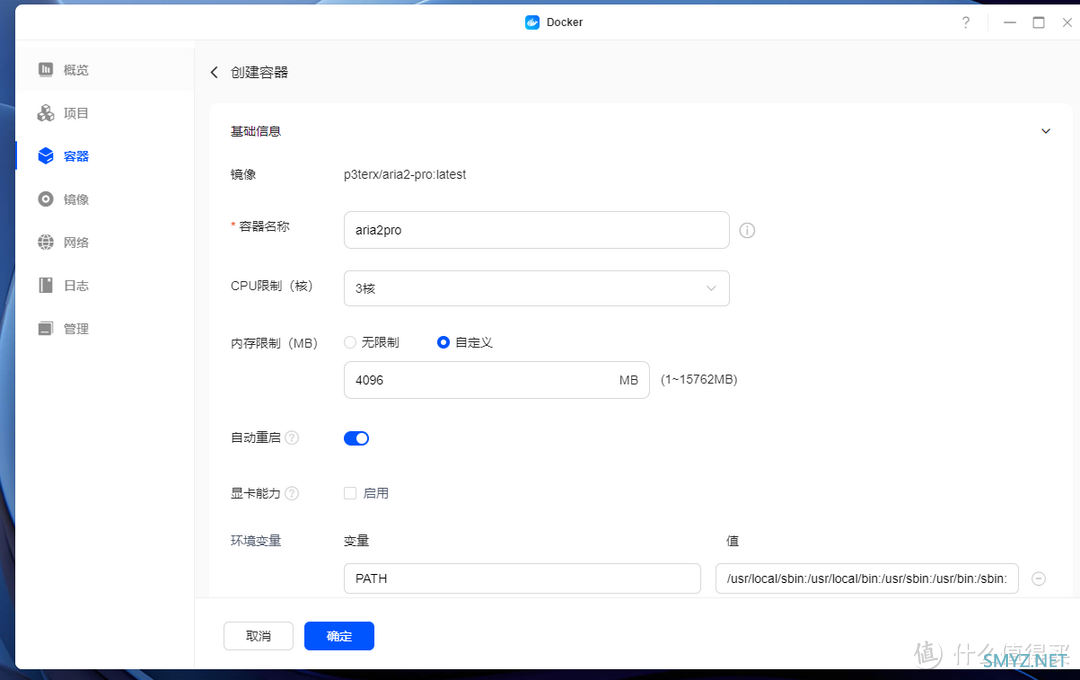Open 容器 in the sidebar menu

point(105,156)
